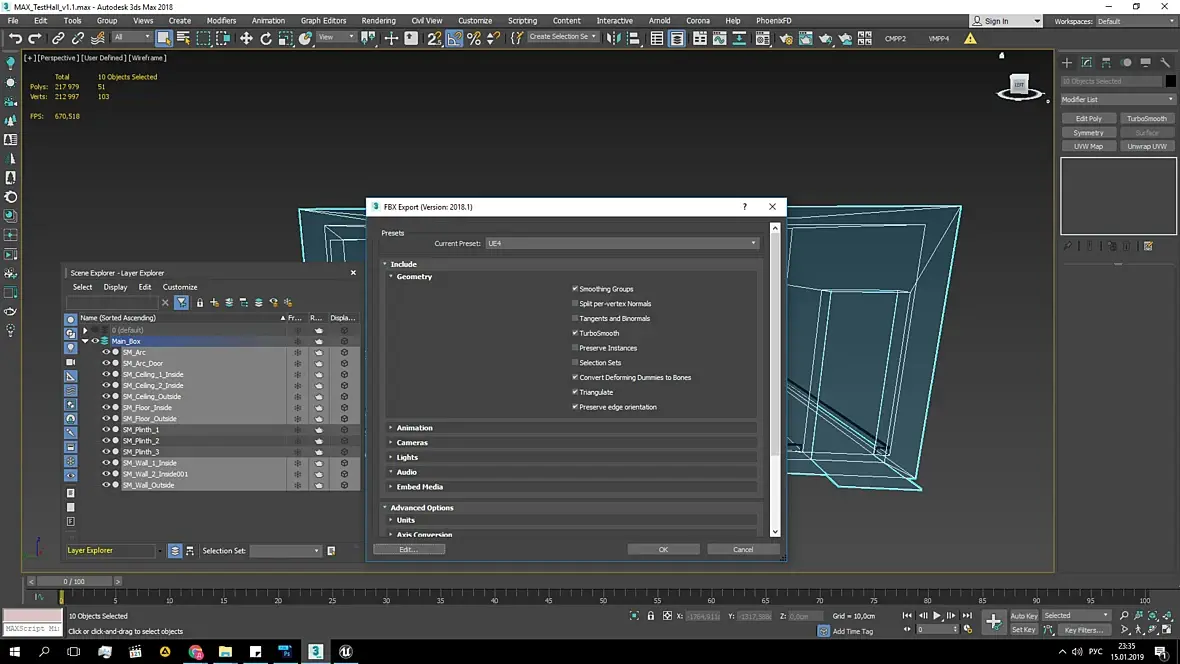The height and width of the screenshot is (664, 1180).
Task: Open the Create tab in command panel
Action: [1067, 62]
